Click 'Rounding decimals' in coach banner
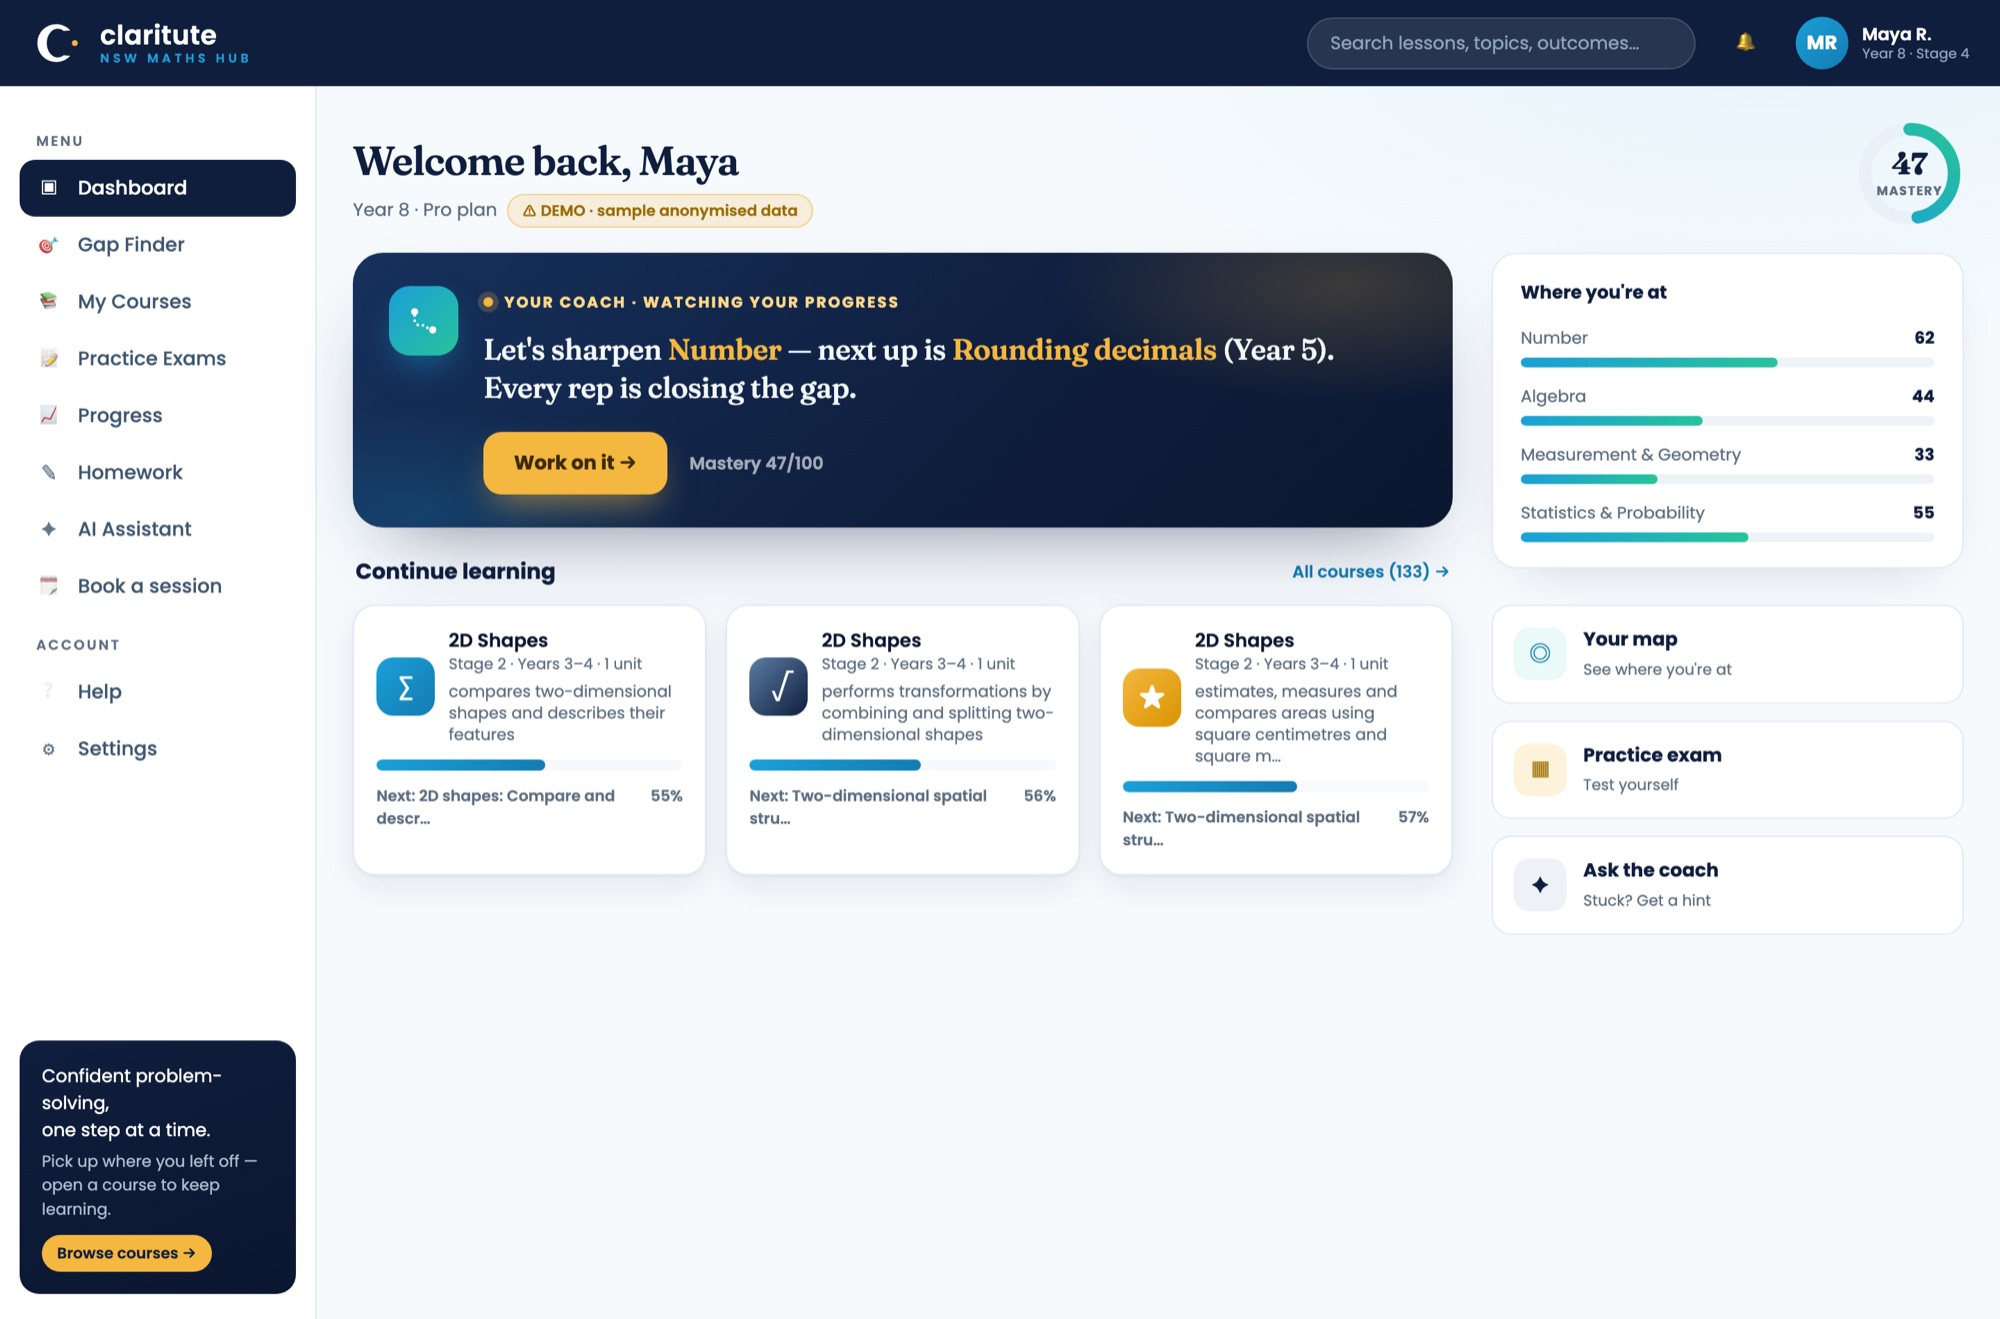The width and height of the screenshot is (2000, 1319). click(x=1084, y=350)
